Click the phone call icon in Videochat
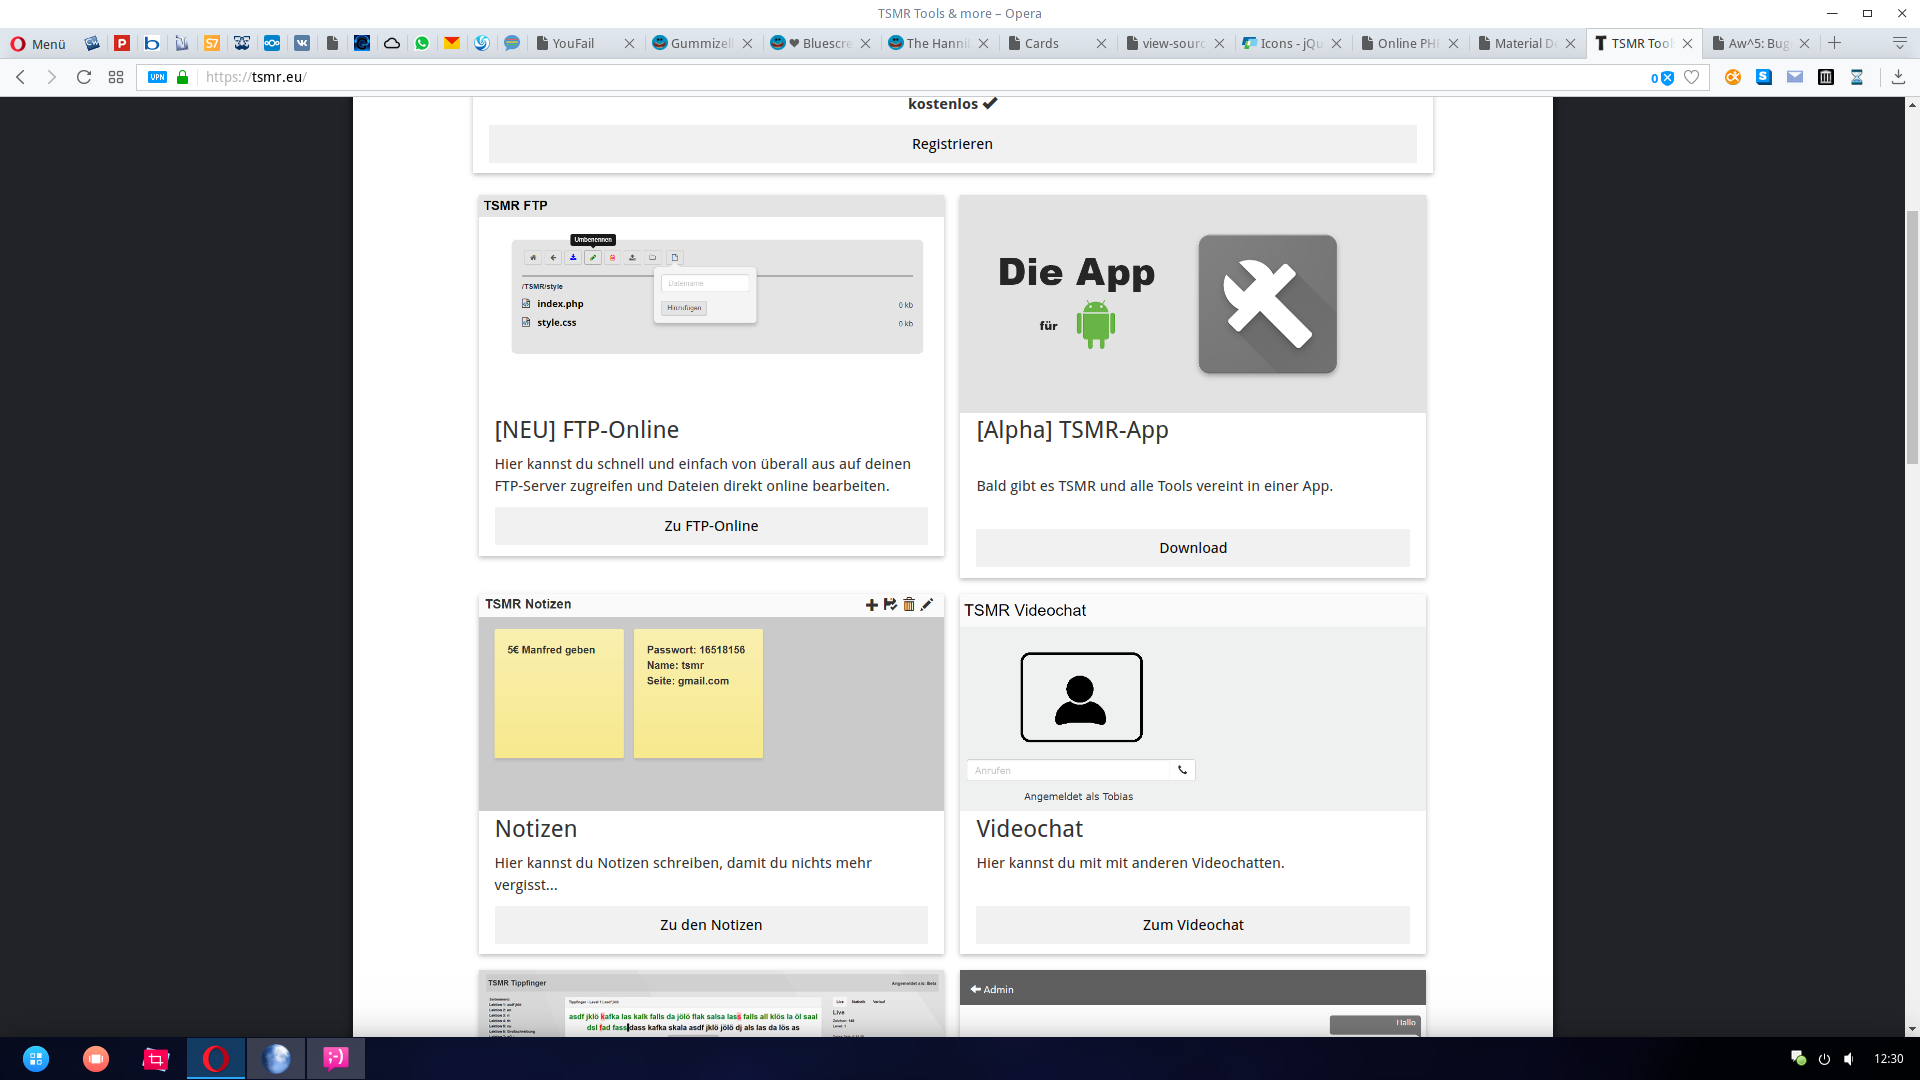 (1182, 770)
